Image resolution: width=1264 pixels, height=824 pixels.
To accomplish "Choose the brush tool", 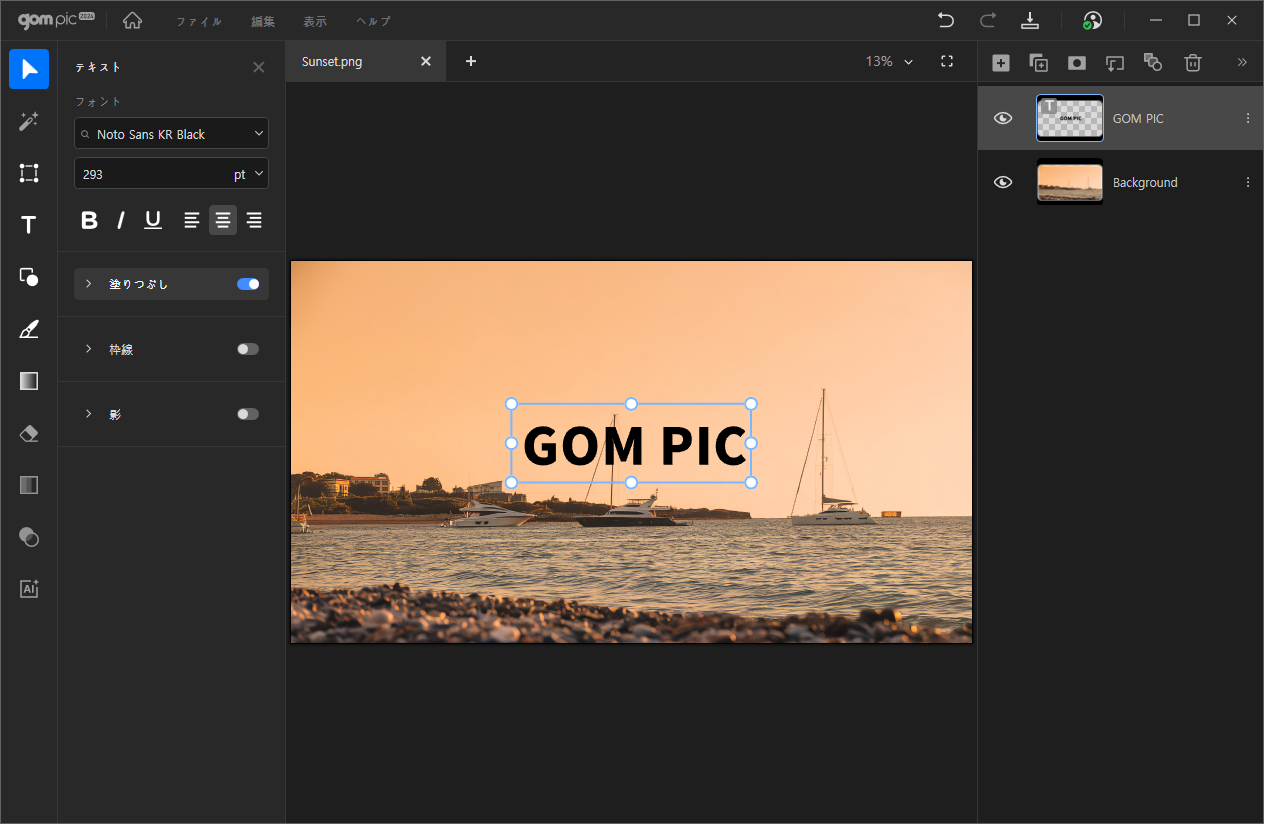I will (x=29, y=329).
